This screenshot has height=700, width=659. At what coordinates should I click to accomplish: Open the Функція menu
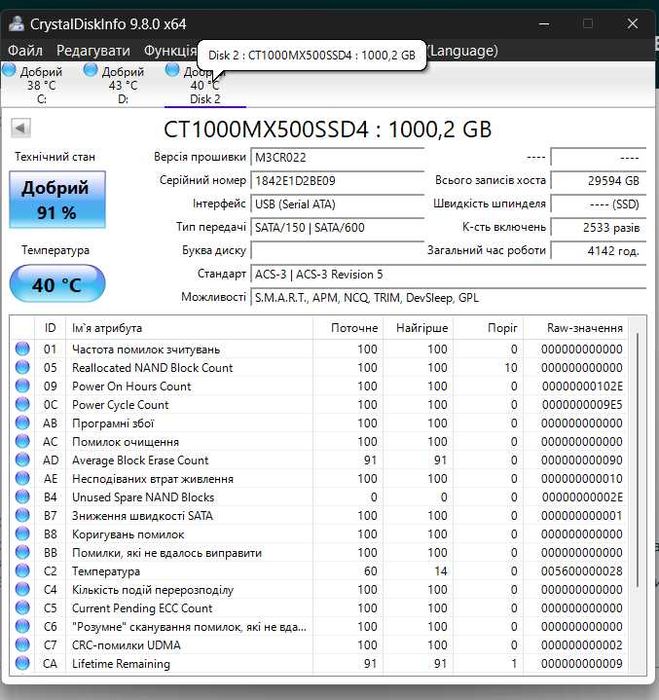tap(170, 50)
